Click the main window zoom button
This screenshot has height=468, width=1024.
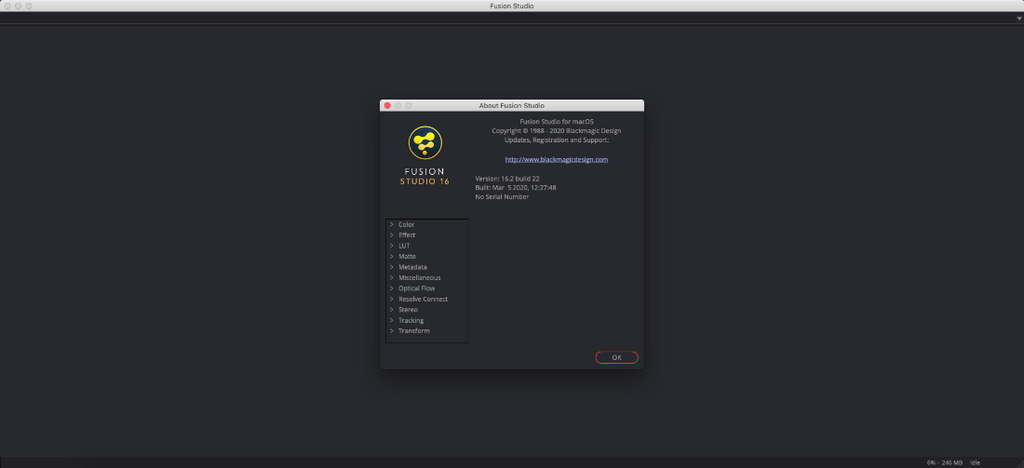(29, 6)
